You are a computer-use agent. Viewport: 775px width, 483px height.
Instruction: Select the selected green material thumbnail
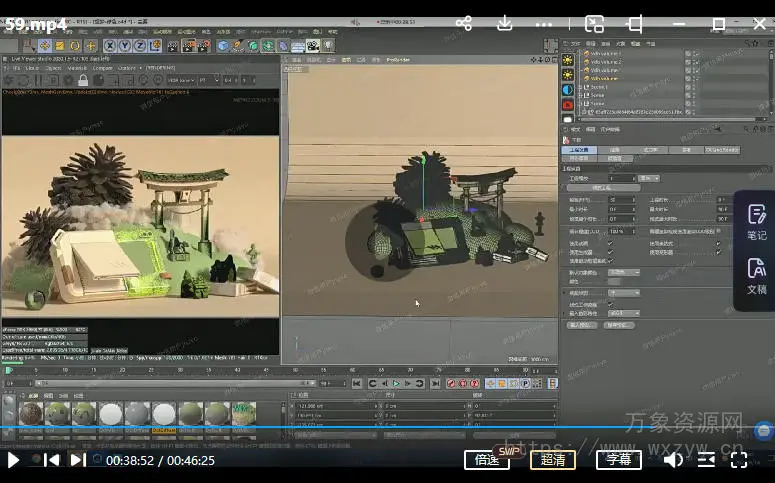(x=243, y=414)
